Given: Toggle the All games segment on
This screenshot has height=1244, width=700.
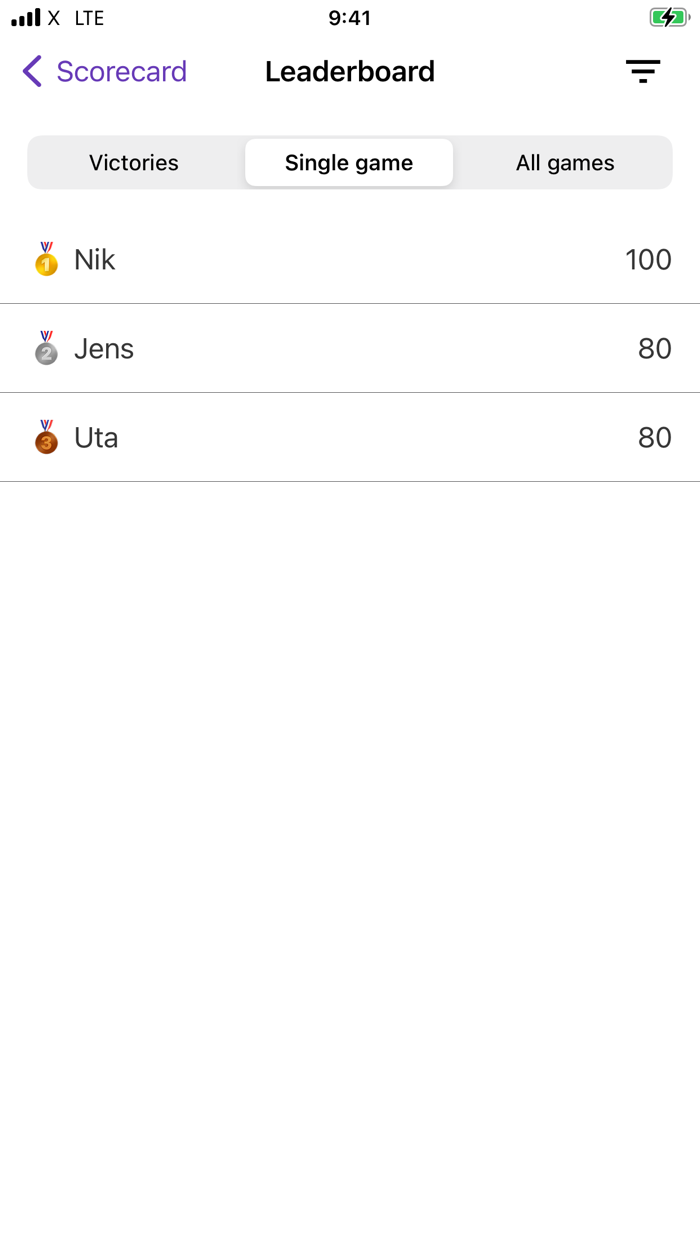Looking at the screenshot, I should point(564,162).
